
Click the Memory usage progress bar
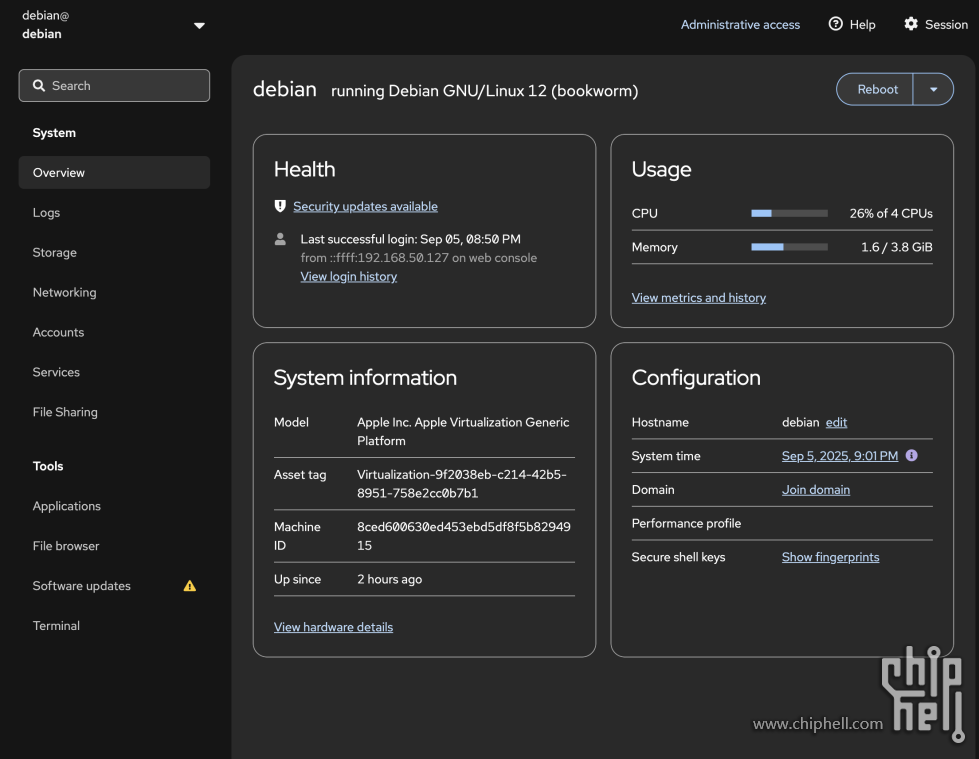[x=789, y=247]
